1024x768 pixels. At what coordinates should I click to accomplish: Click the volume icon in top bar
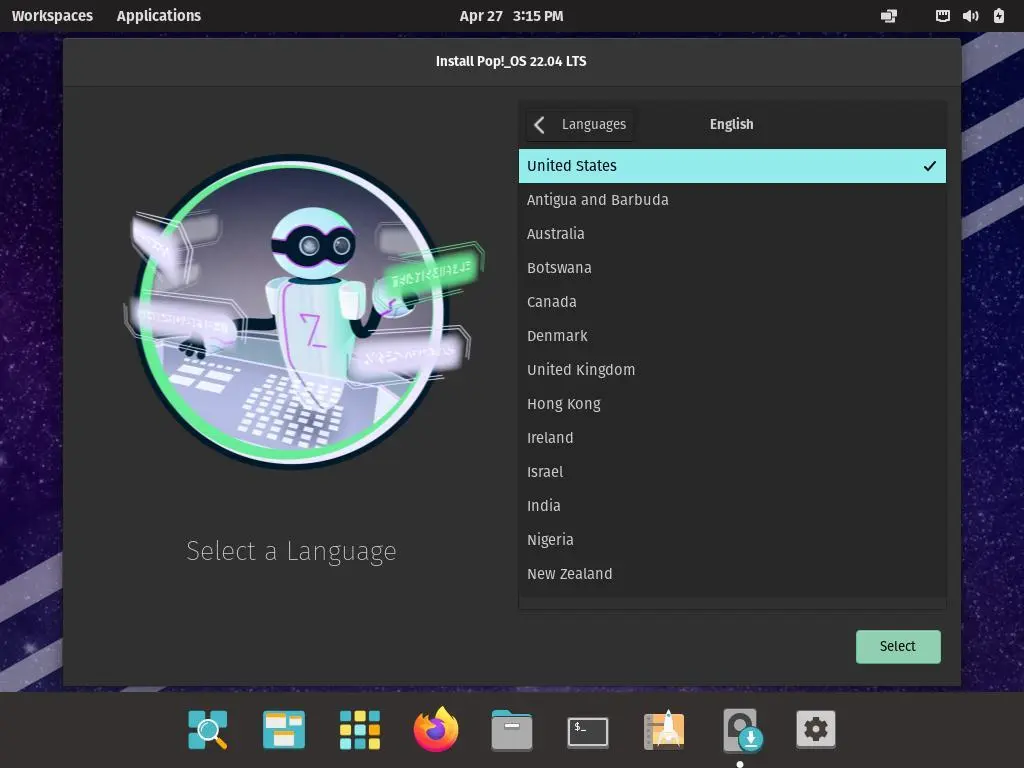click(x=970, y=16)
